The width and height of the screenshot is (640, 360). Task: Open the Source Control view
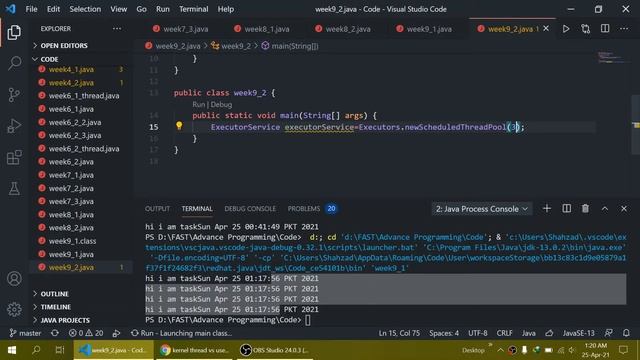click(x=14, y=95)
